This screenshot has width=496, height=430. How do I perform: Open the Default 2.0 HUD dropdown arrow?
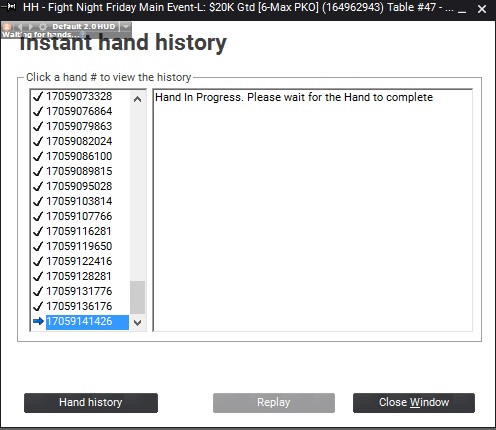(x=125, y=26)
